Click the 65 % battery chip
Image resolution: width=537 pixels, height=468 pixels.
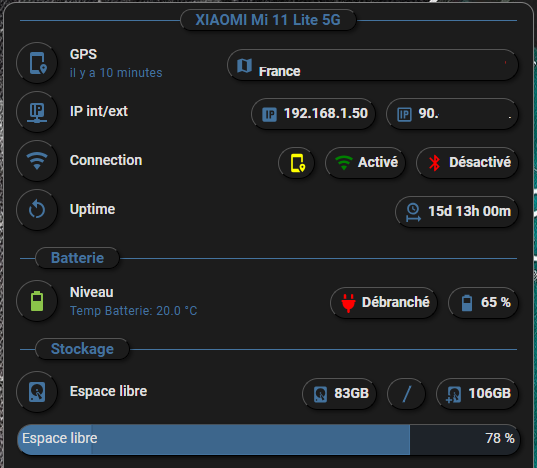point(483,303)
